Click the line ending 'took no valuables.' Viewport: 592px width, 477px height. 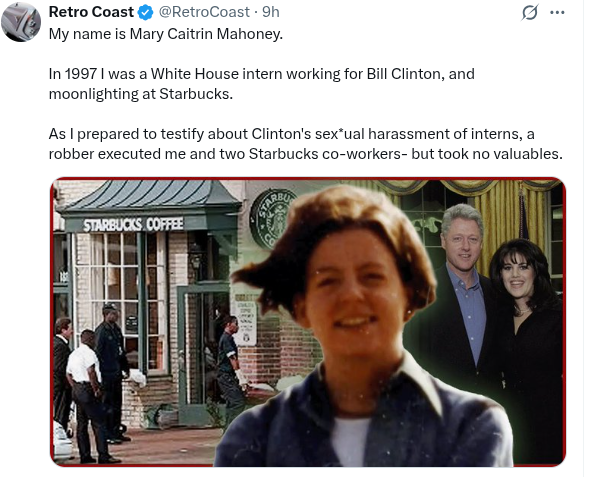pyautogui.click(x=306, y=154)
